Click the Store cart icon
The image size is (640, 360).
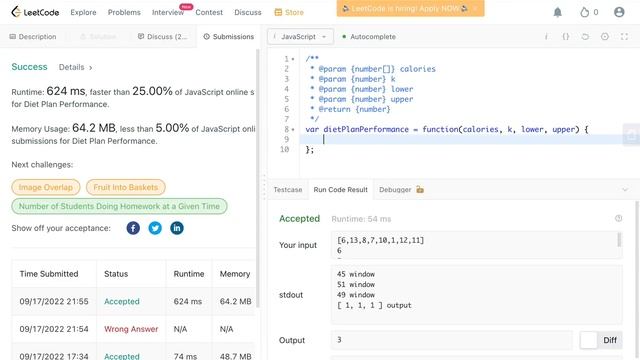[278, 12]
